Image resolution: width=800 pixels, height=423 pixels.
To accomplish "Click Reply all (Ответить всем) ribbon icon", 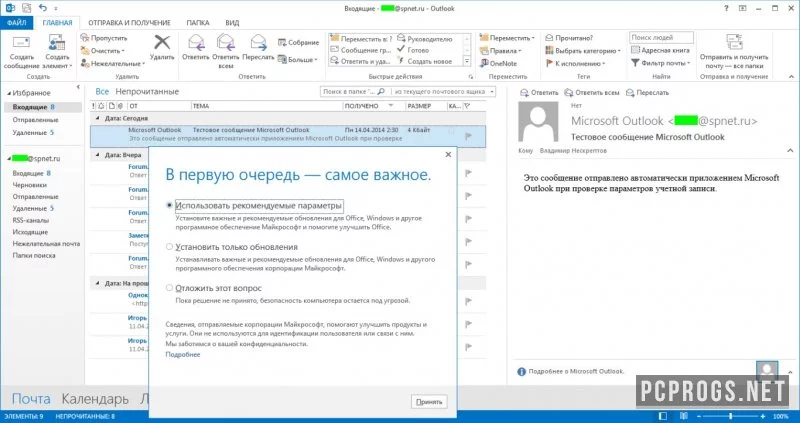I will click(225, 43).
